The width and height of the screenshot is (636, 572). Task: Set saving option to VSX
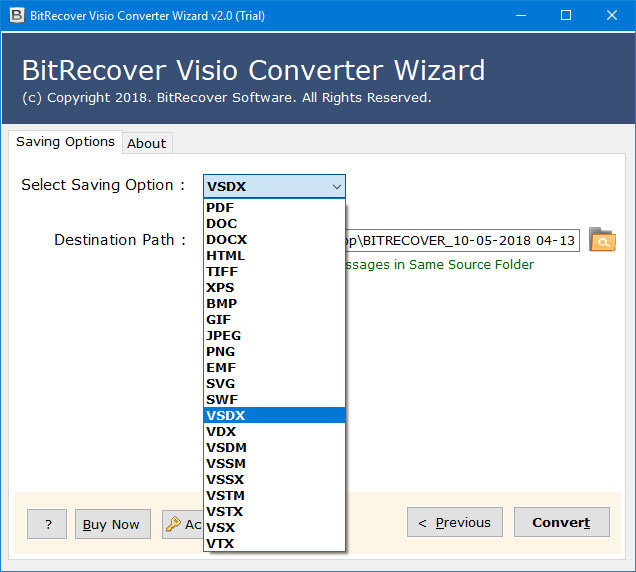tap(274, 528)
